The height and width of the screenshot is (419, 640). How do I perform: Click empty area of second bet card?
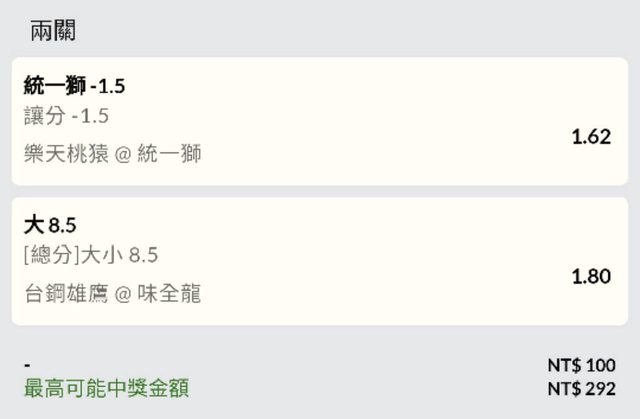point(380,260)
